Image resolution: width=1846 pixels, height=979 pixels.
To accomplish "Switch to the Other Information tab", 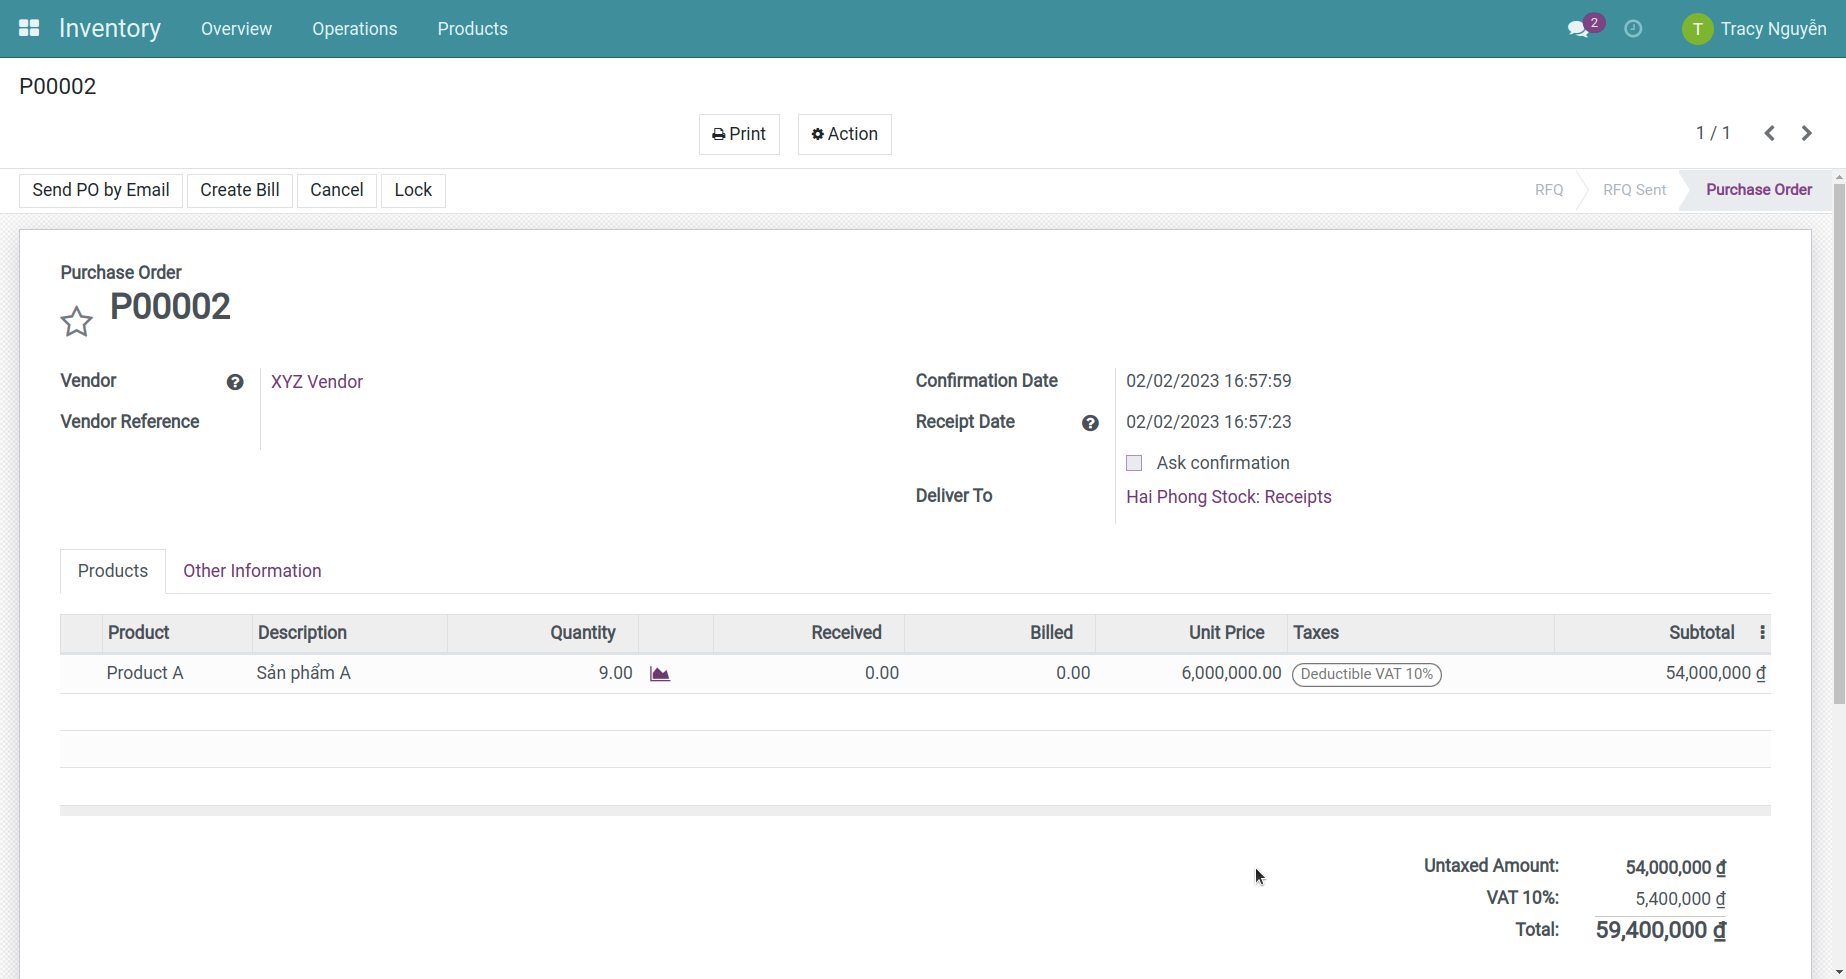I will click(251, 570).
